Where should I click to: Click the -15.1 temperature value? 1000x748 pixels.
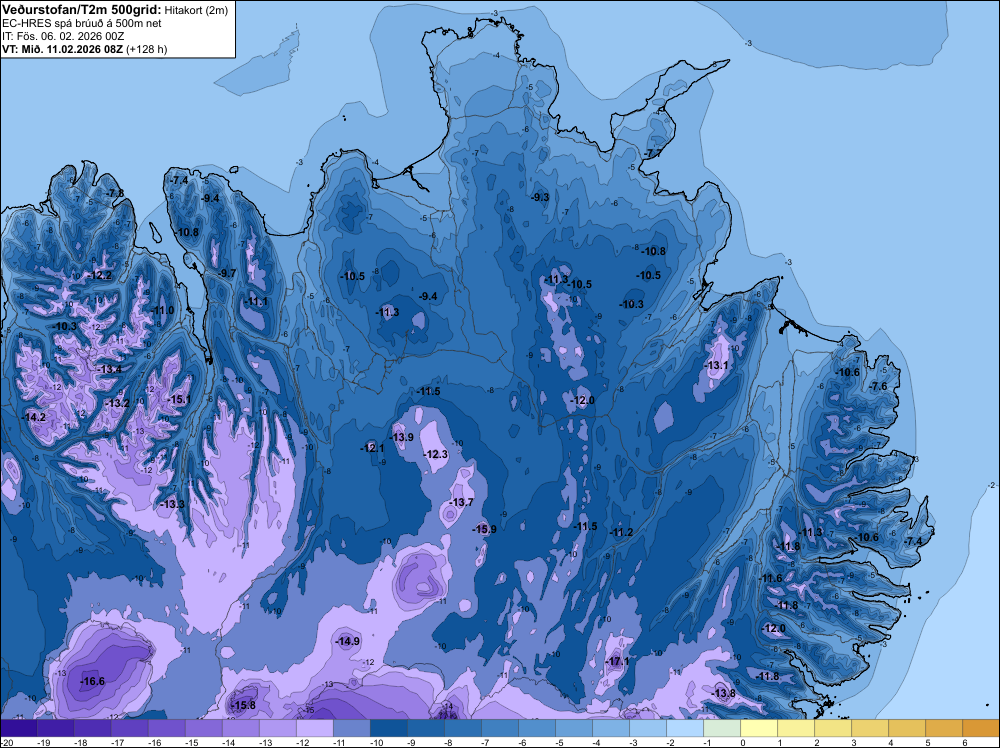pyautogui.click(x=179, y=399)
